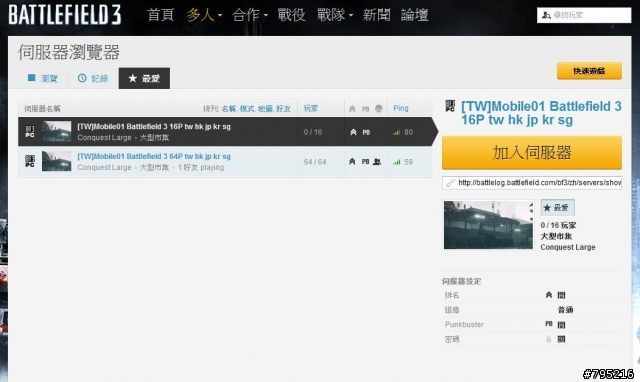This screenshot has width=640, height=382.
Task: Click the link chain icon in URL field
Action: (x=450, y=183)
